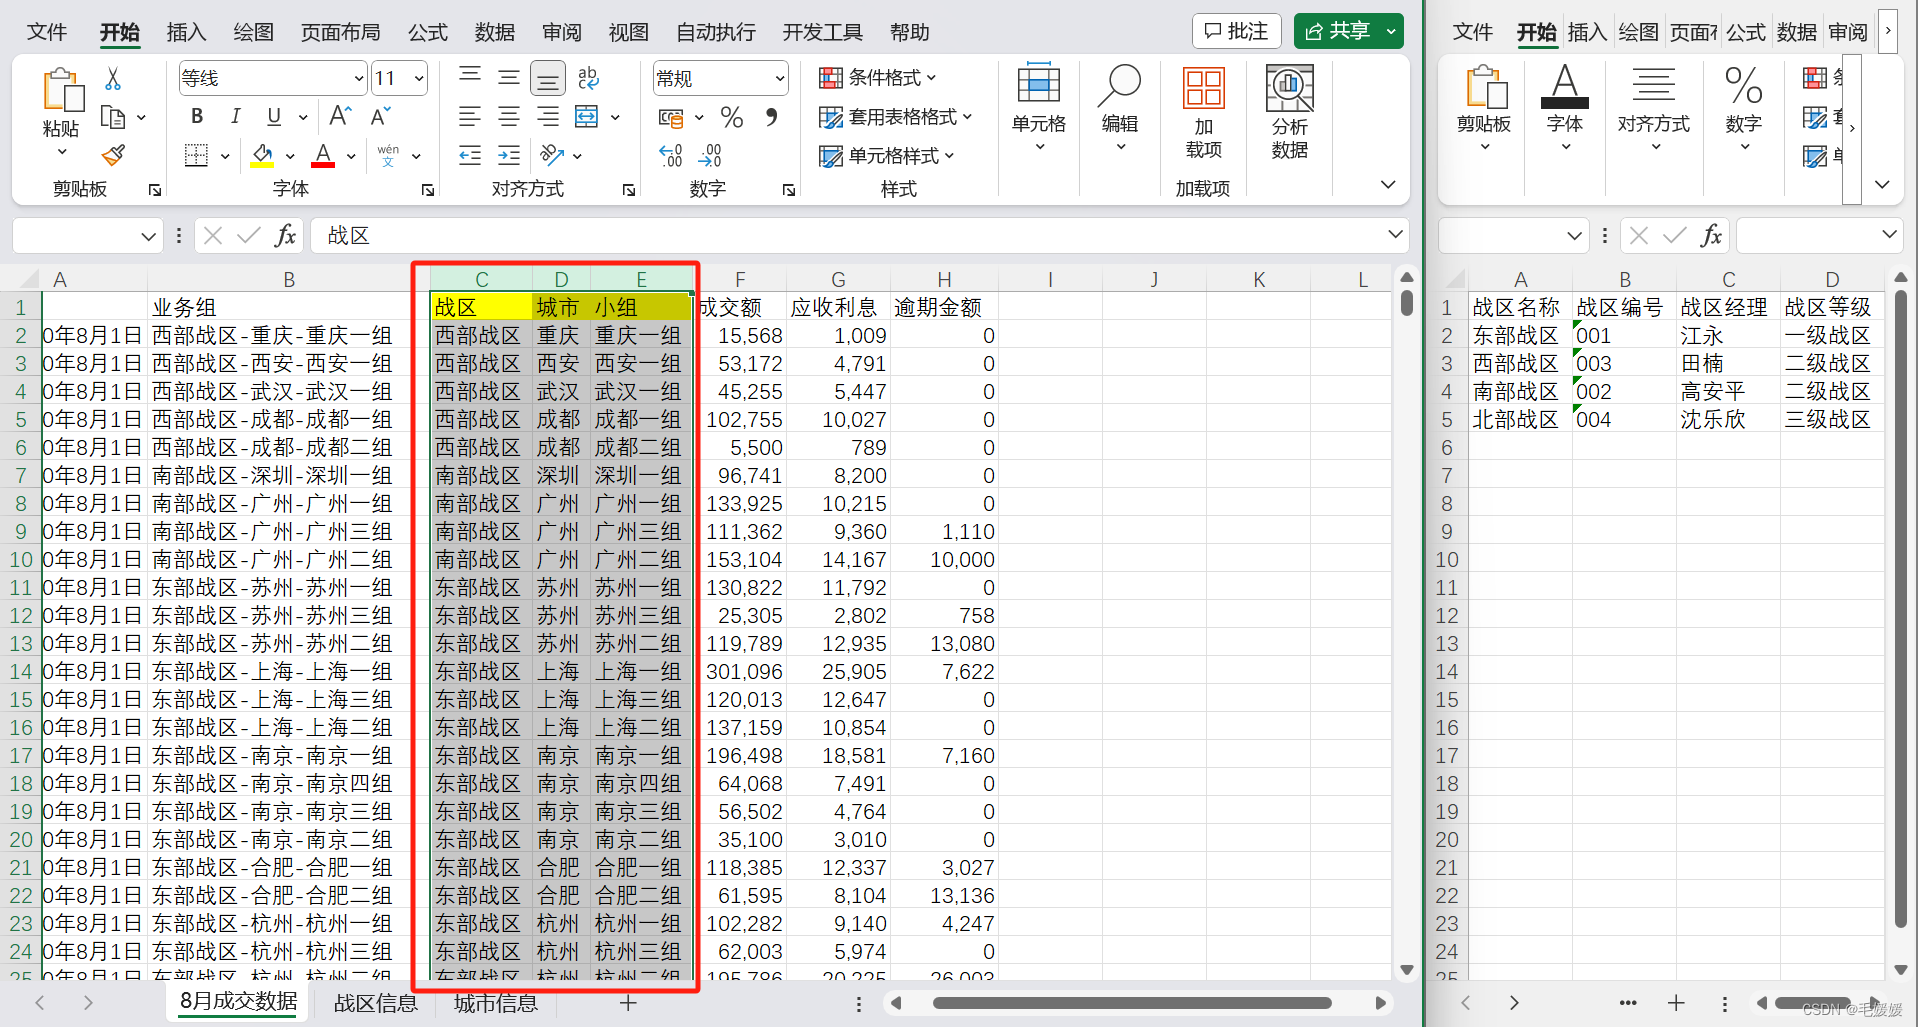This screenshot has width=1918, height=1027.
Task: Click 数字 percent button in right window
Action: tap(1743, 108)
